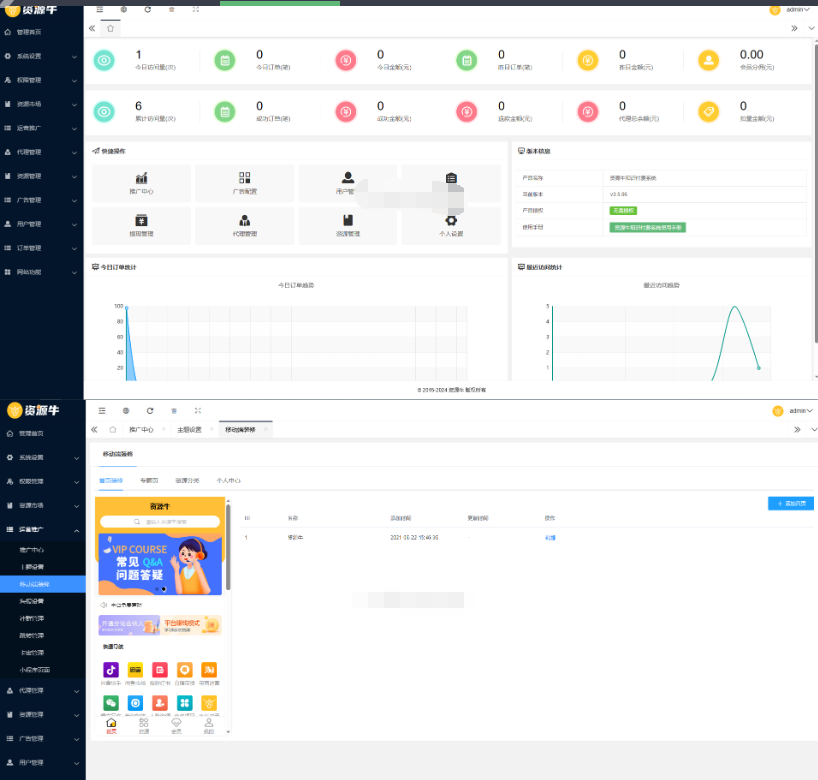Close the 推广中心 page tab
Screen dimensions: 818x780
click(x=163, y=429)
